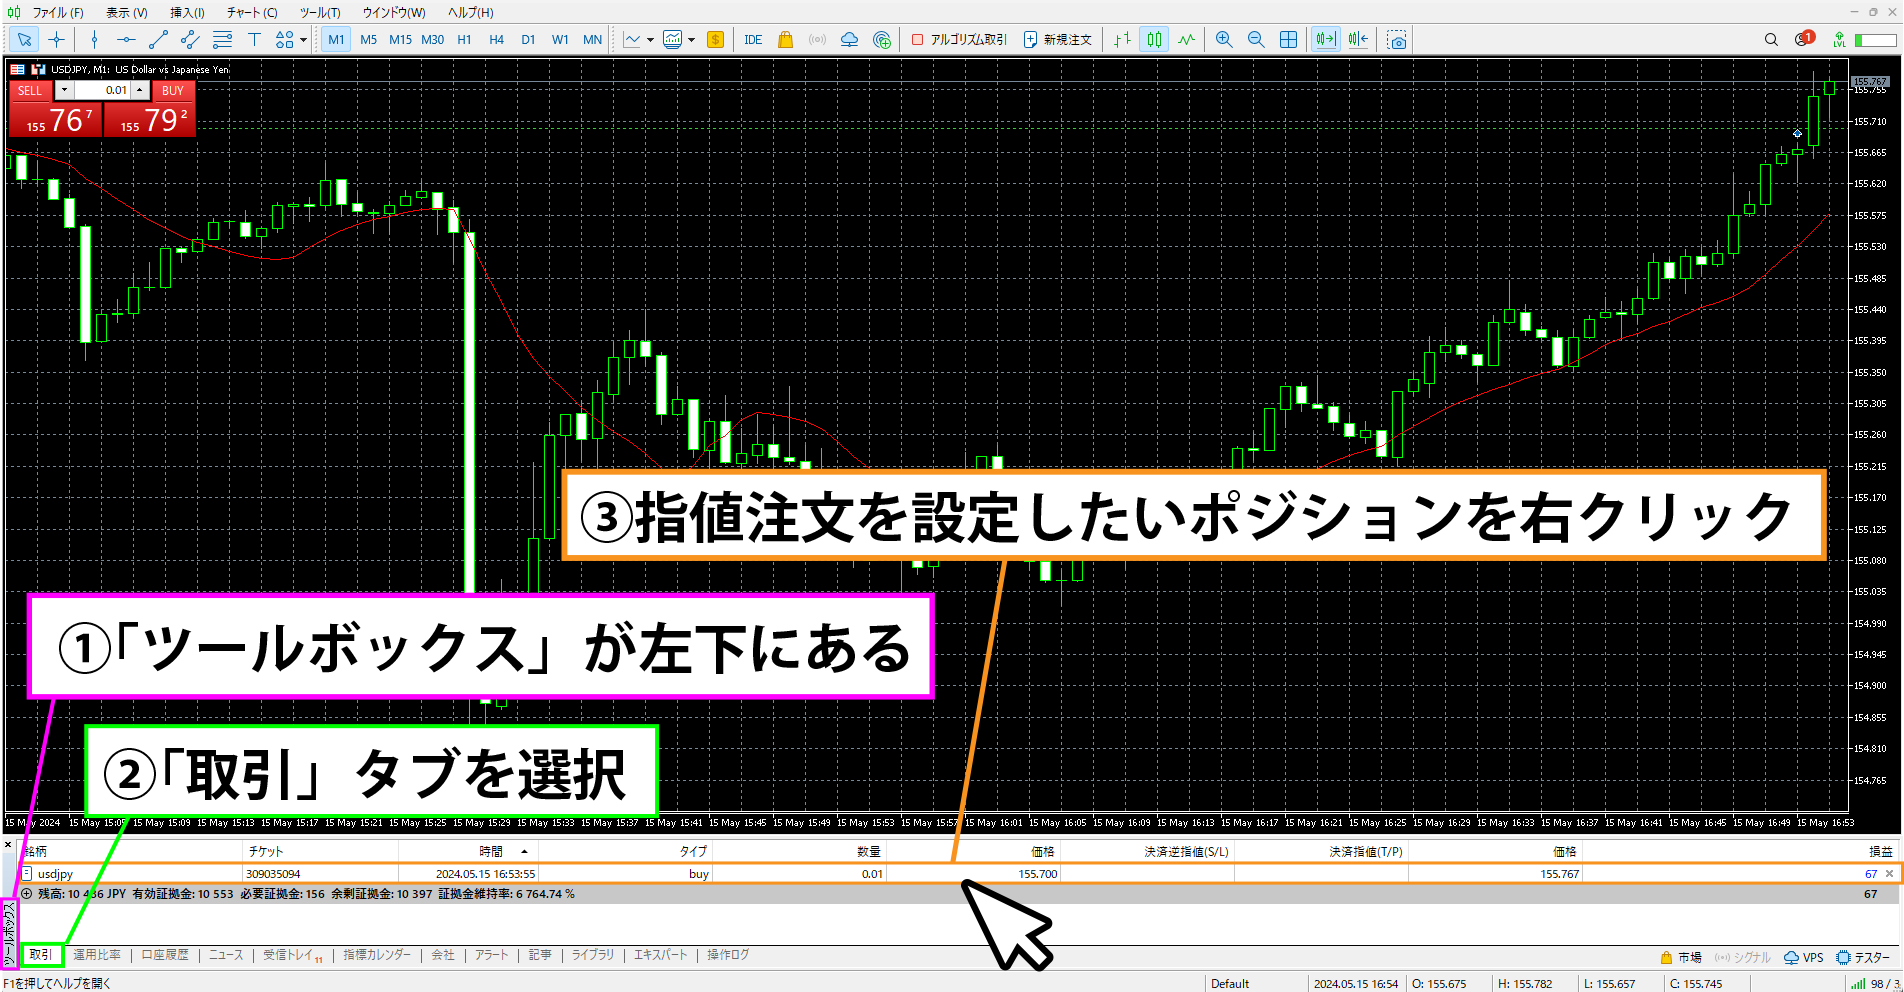
Task: Select the 口座履歴 tab
Action: coord(165,955)
